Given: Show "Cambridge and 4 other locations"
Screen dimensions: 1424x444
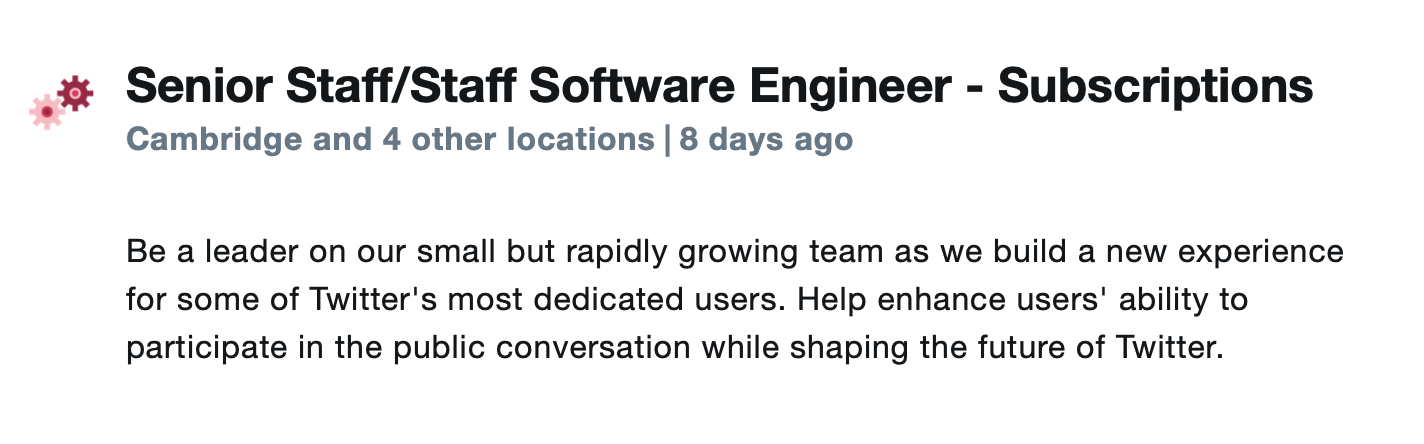Looking at the screenshot, I should coord(390,139).
